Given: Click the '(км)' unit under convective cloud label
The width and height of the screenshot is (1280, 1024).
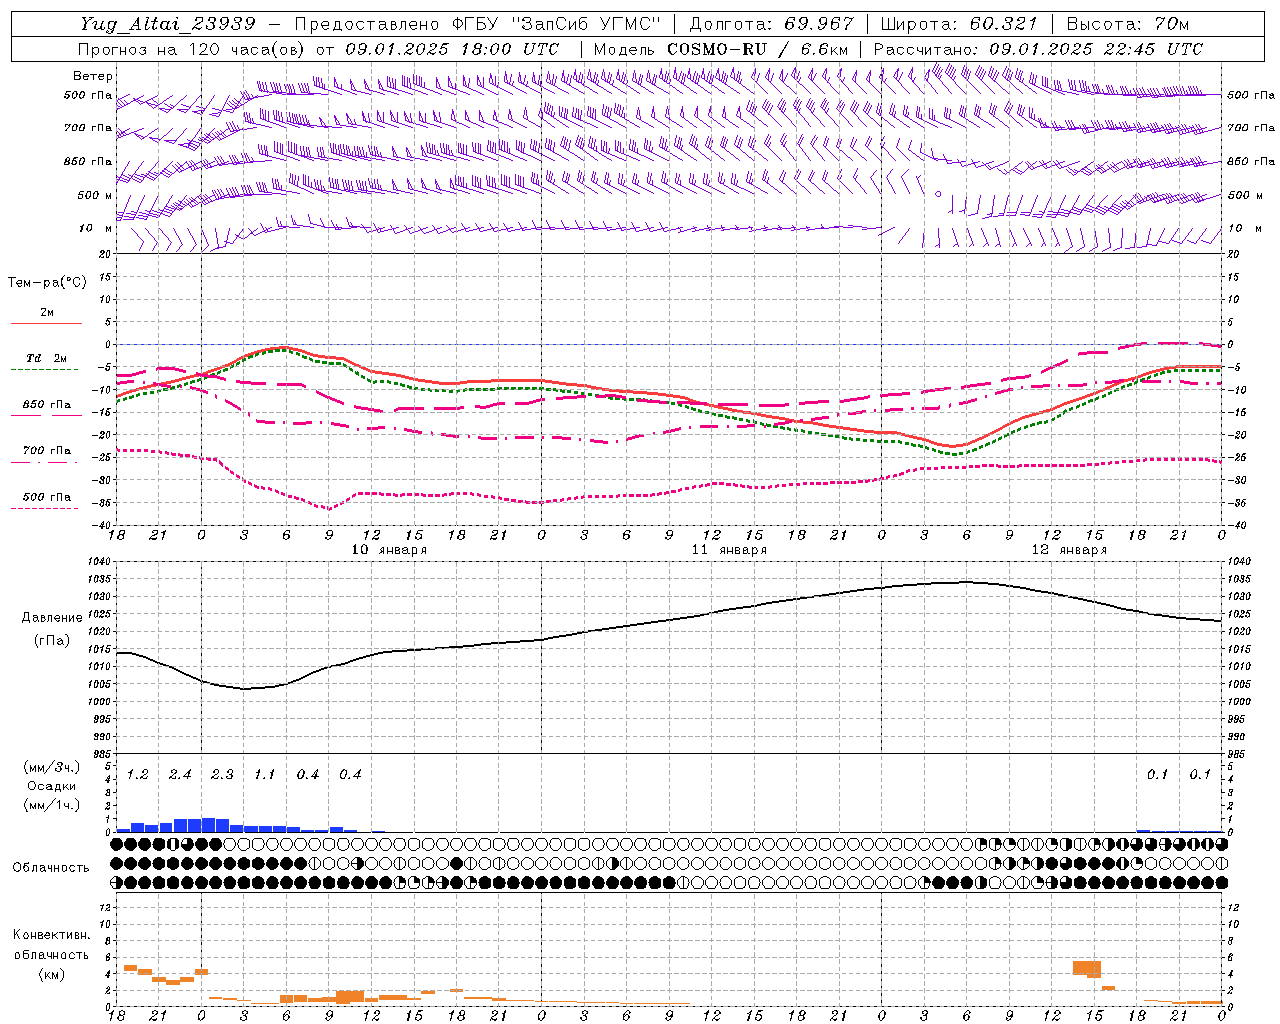Looking at the screenshot, I should 51,974.
